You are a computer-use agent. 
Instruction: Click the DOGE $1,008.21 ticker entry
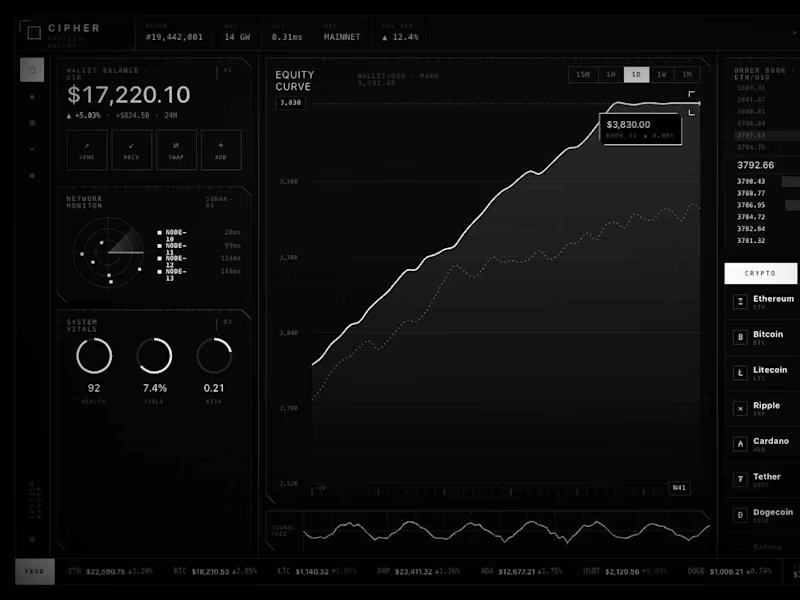pyautogui.click(x=730, y=571)
